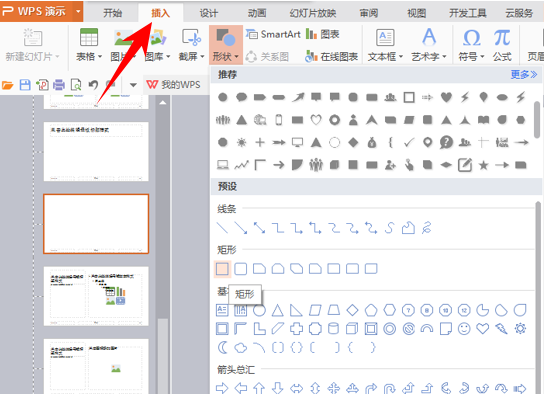This screenshot has height=394, width=544.
Task: Switch to the 开发工具 tab
Action: coord(468,13)
